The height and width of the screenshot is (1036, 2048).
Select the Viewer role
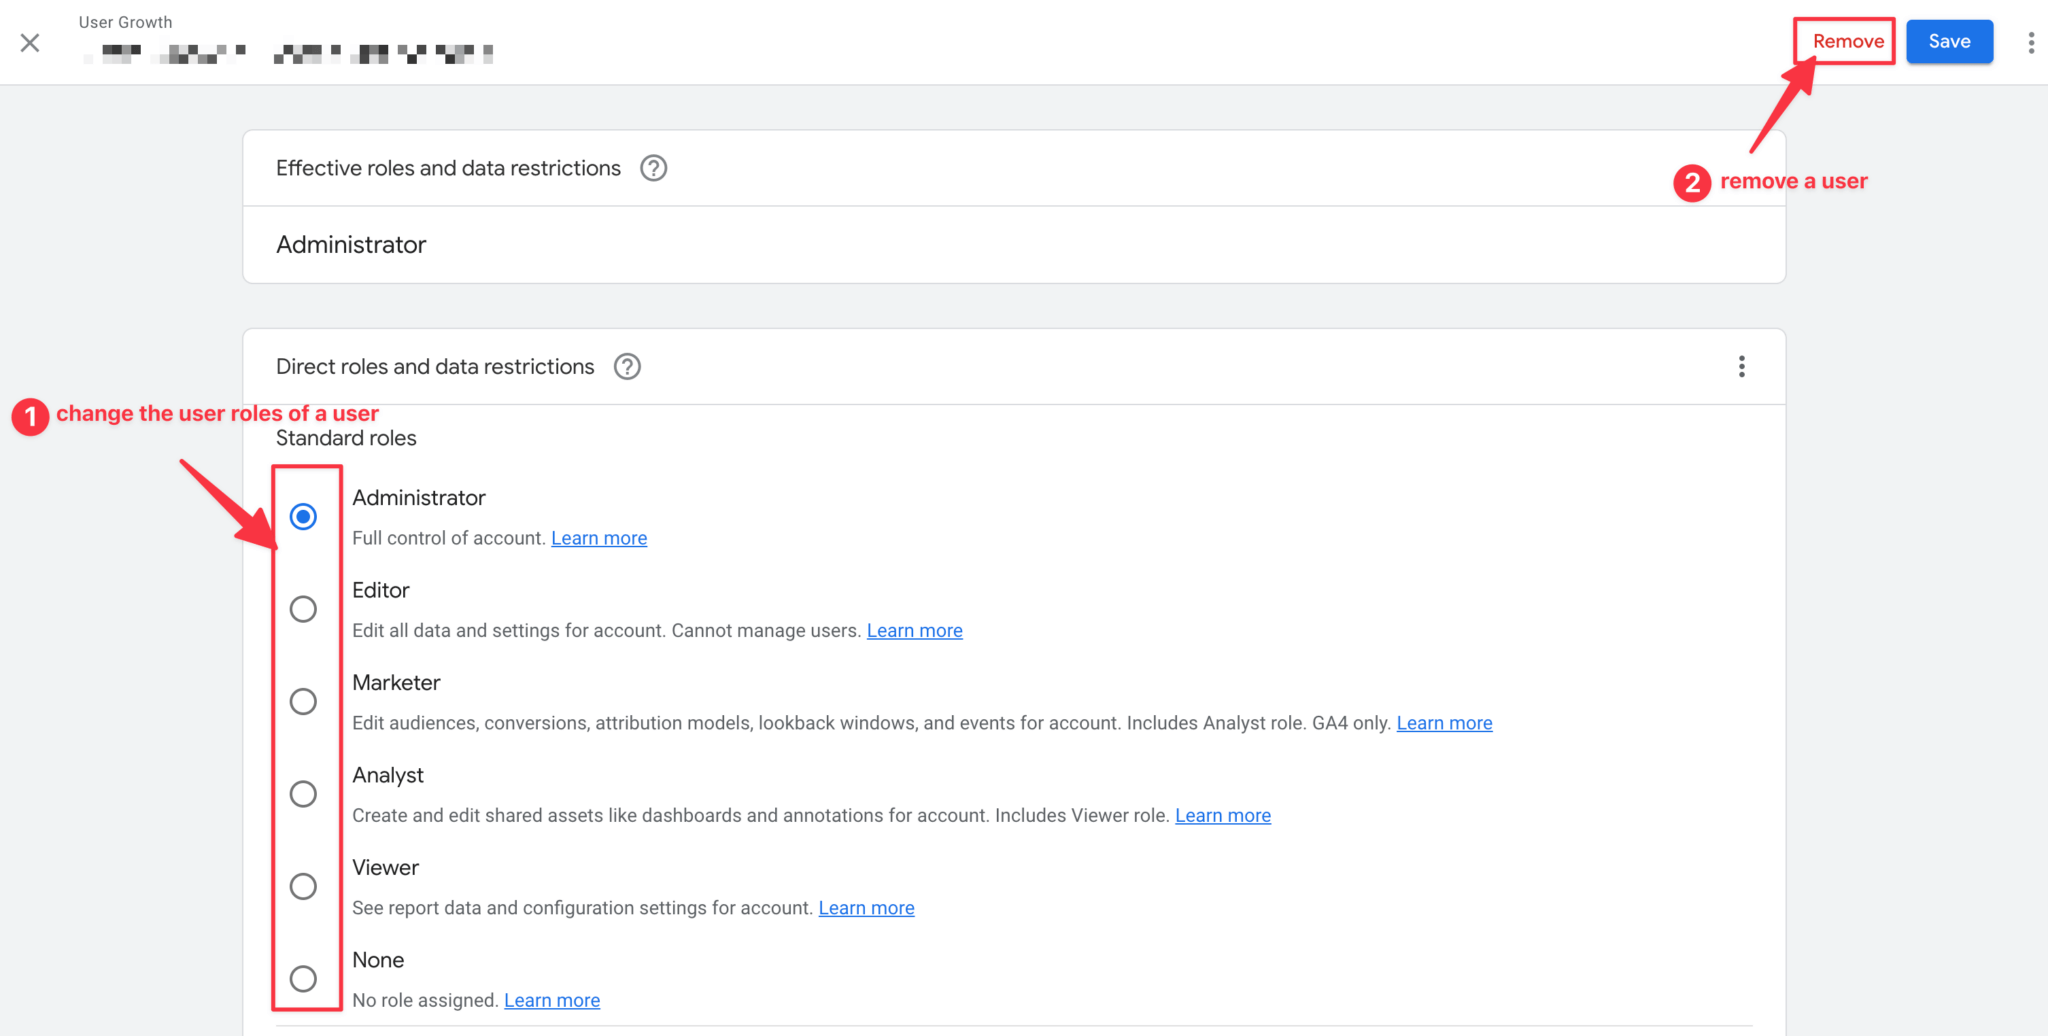pyautogui.click(x=304, y=886)
